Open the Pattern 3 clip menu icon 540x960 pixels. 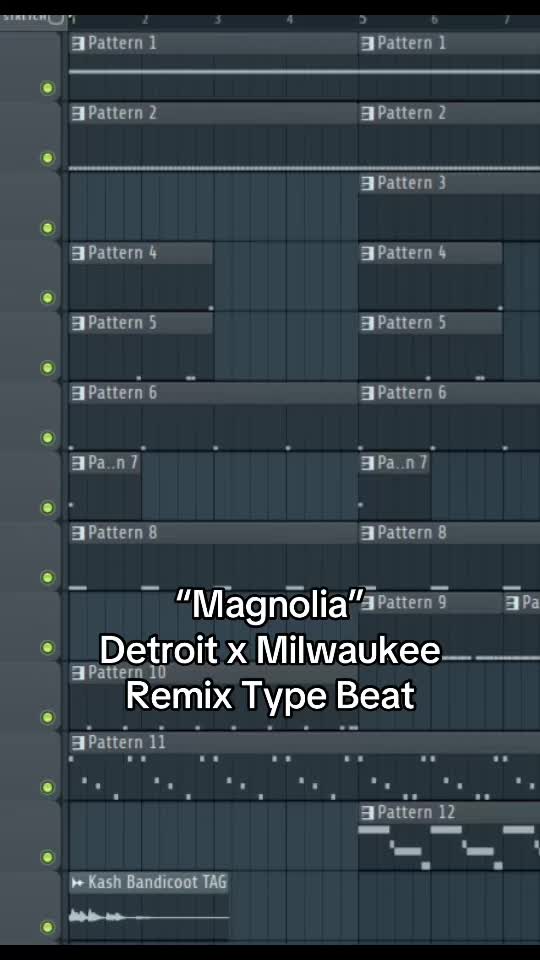(x=367, y=183)
